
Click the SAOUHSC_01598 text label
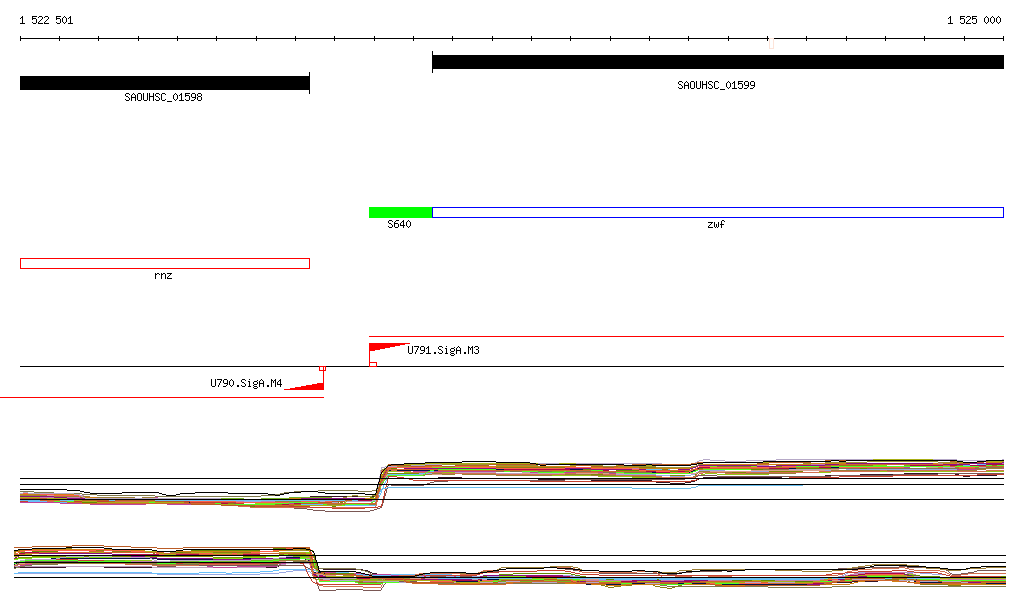click(x=163, y=98)
